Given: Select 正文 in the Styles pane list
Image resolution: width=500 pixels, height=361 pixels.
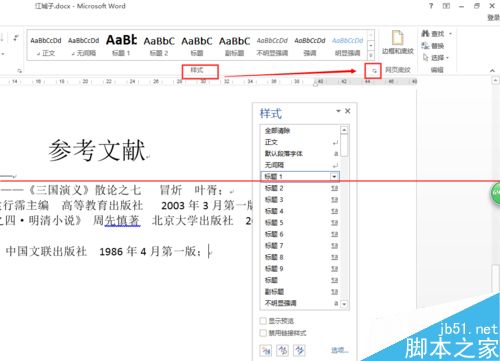Looking at the screenshot, I should (300, 142).
